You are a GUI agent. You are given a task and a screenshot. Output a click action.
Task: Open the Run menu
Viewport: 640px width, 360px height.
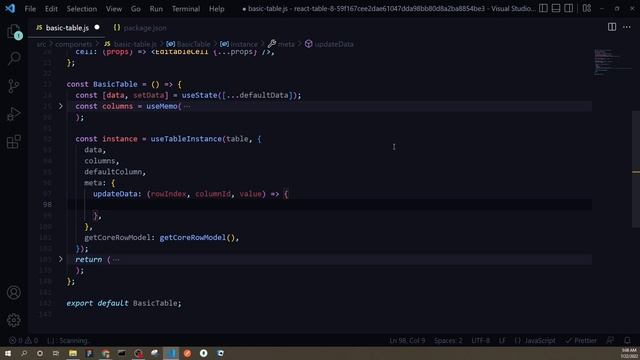click(x=156, y=9)
